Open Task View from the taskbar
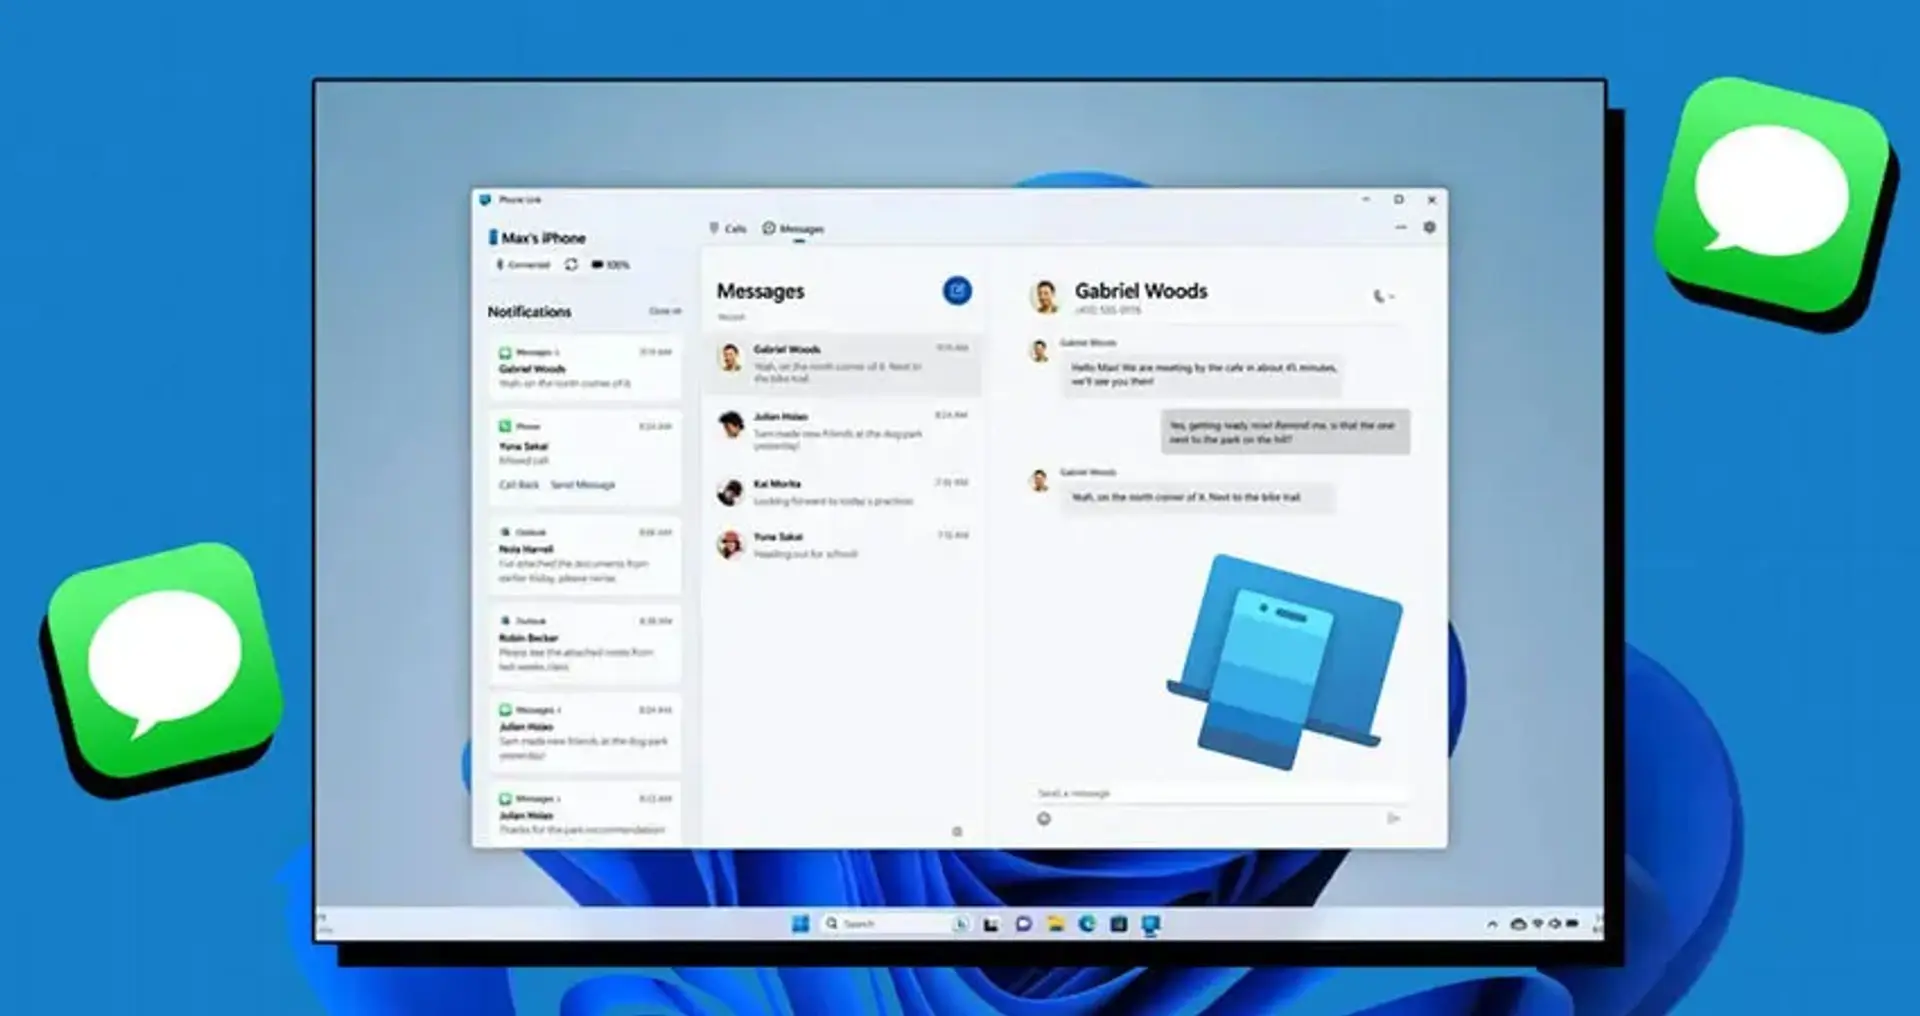 [x=991, y=924]
